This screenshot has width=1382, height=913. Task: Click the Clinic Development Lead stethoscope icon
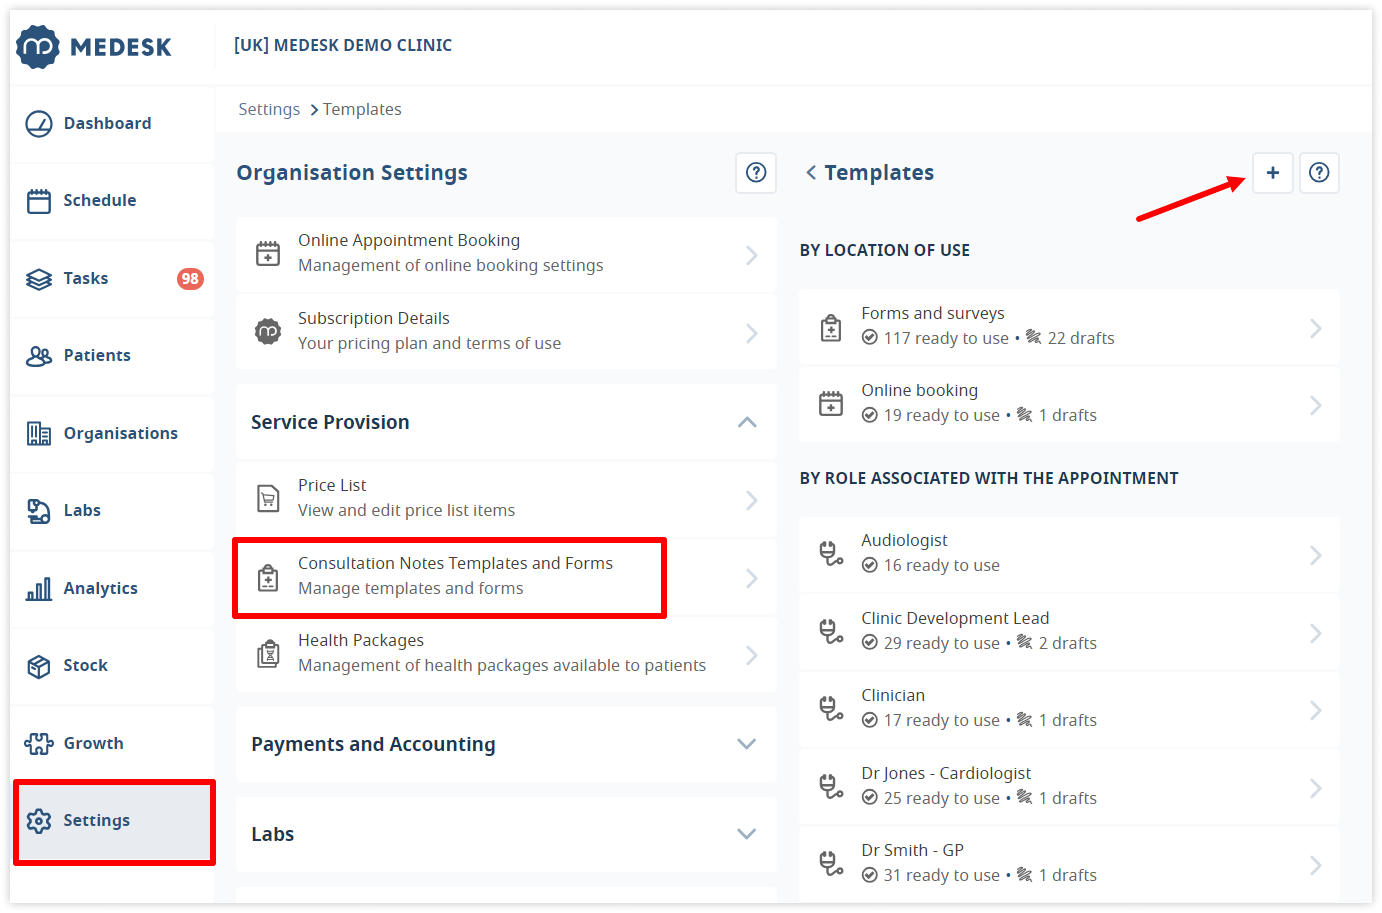point(831,631)
